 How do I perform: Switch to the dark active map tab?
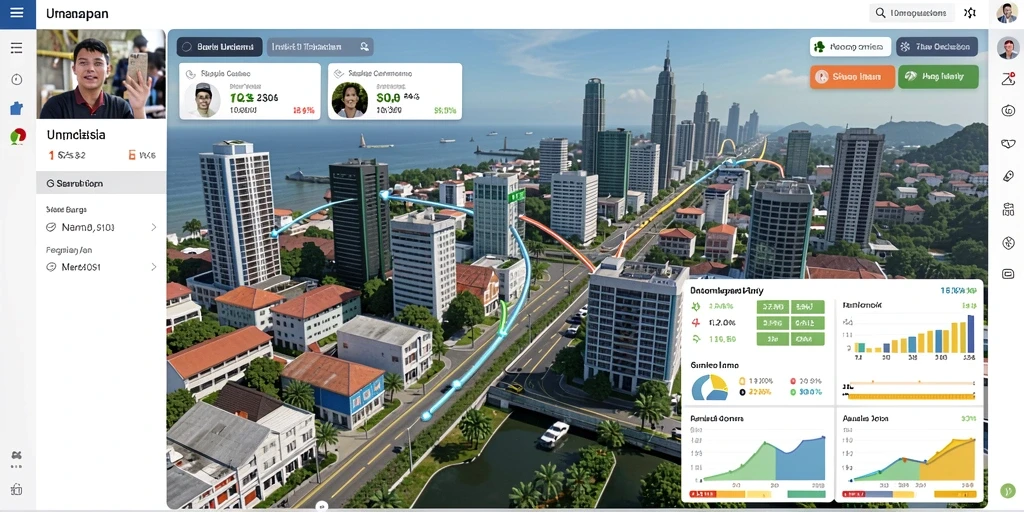(219, 46)
